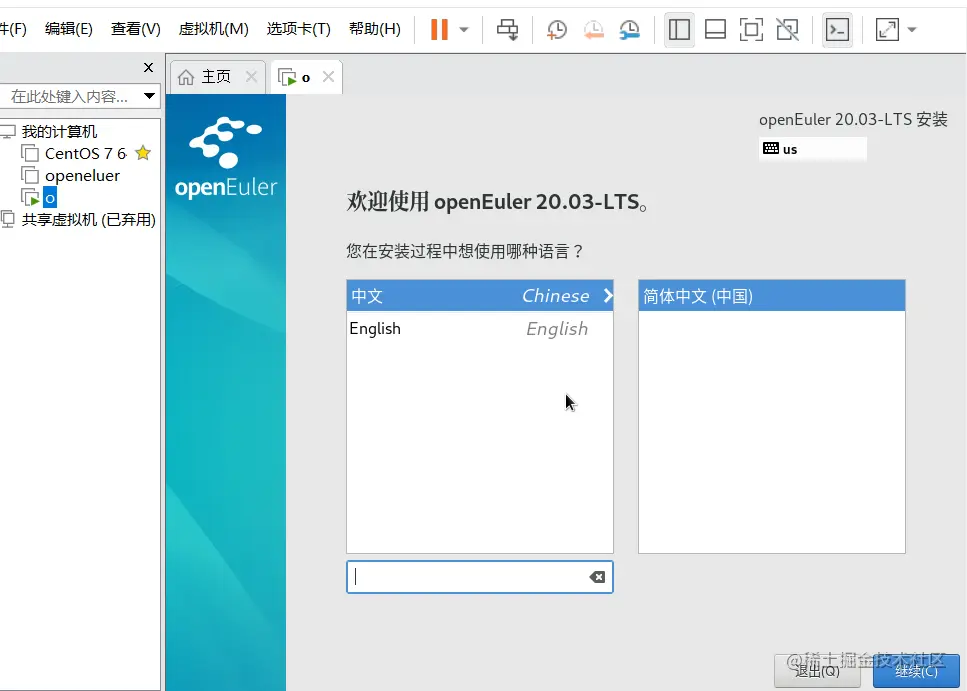
Task: Enter full screen mode
Action: [751, 29]
